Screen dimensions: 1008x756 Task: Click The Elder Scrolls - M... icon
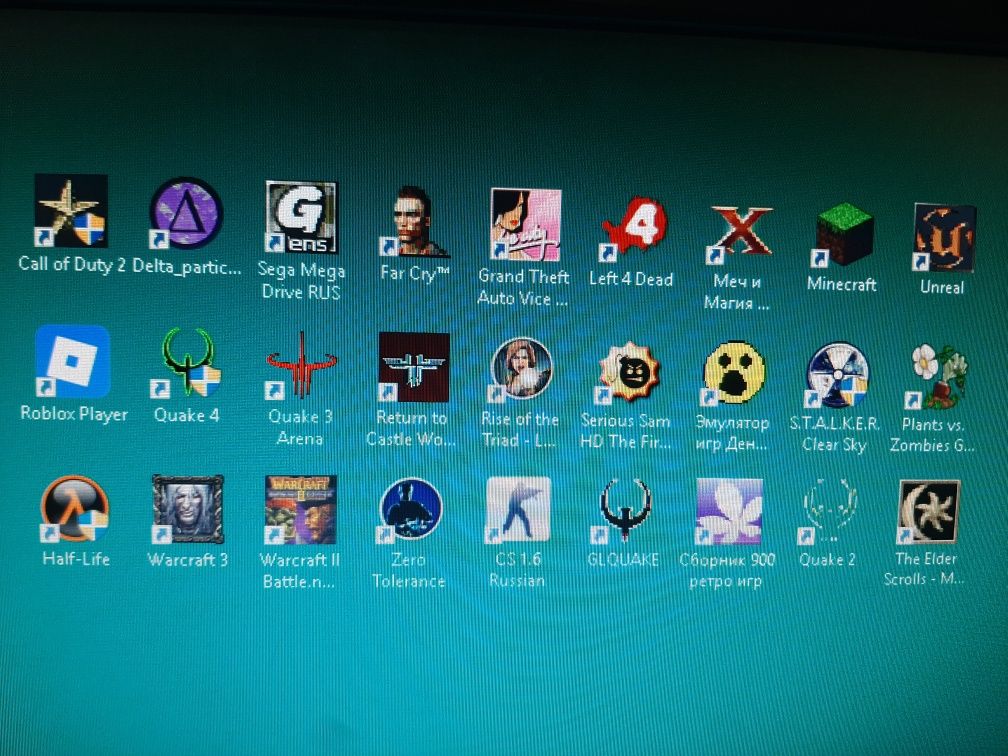point(928,512)
